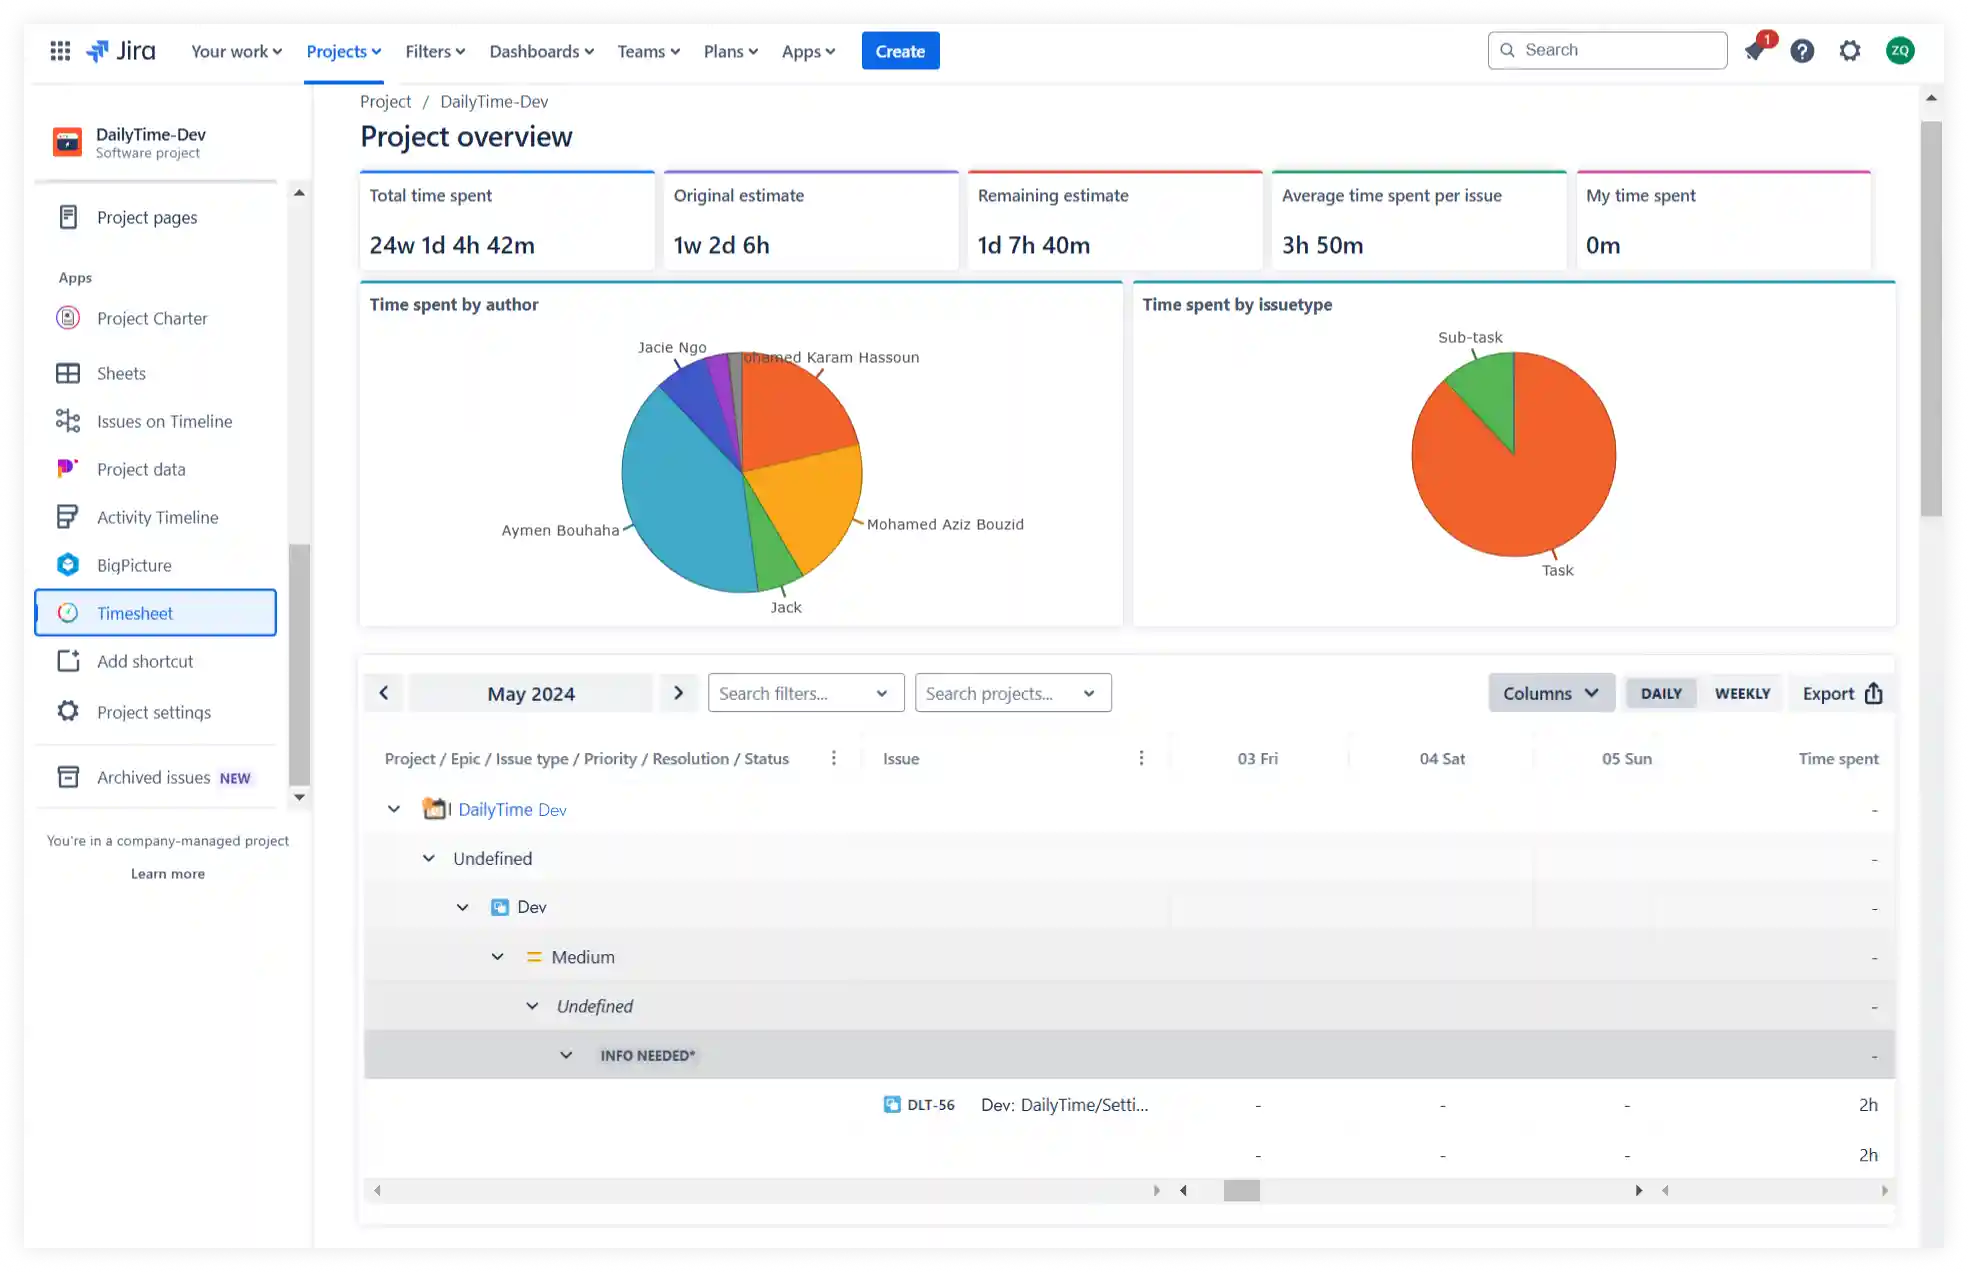Click the Project Charter app icon
Image resolution: width=1968 pixels, height=1272 pixels.
[68, 318]
